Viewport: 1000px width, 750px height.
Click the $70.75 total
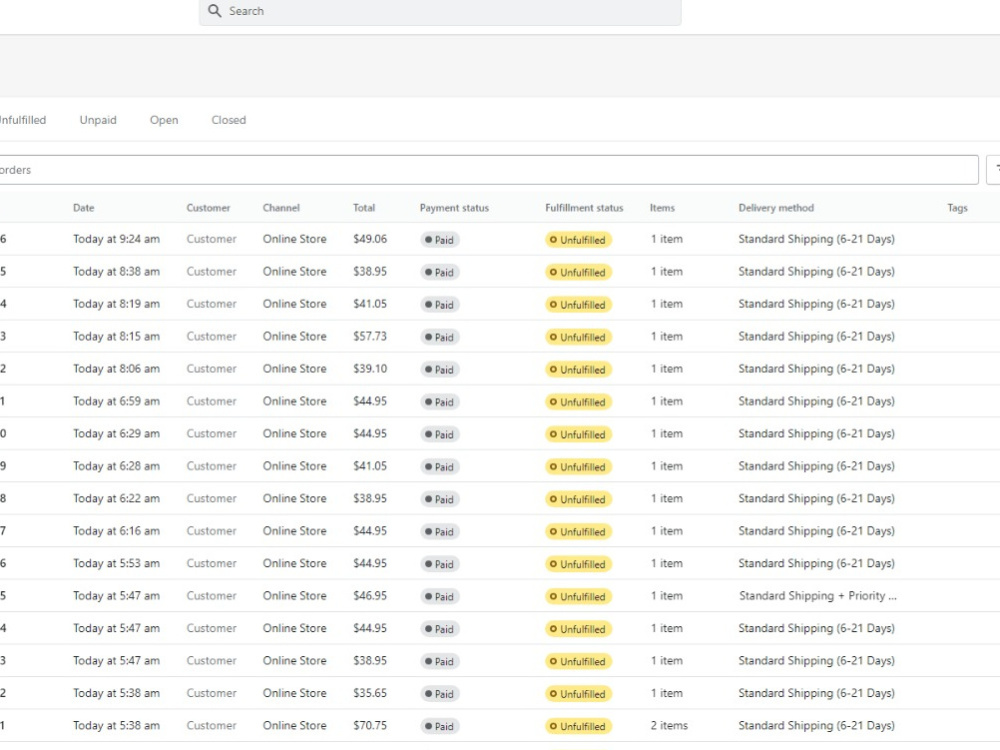[370, 726]
